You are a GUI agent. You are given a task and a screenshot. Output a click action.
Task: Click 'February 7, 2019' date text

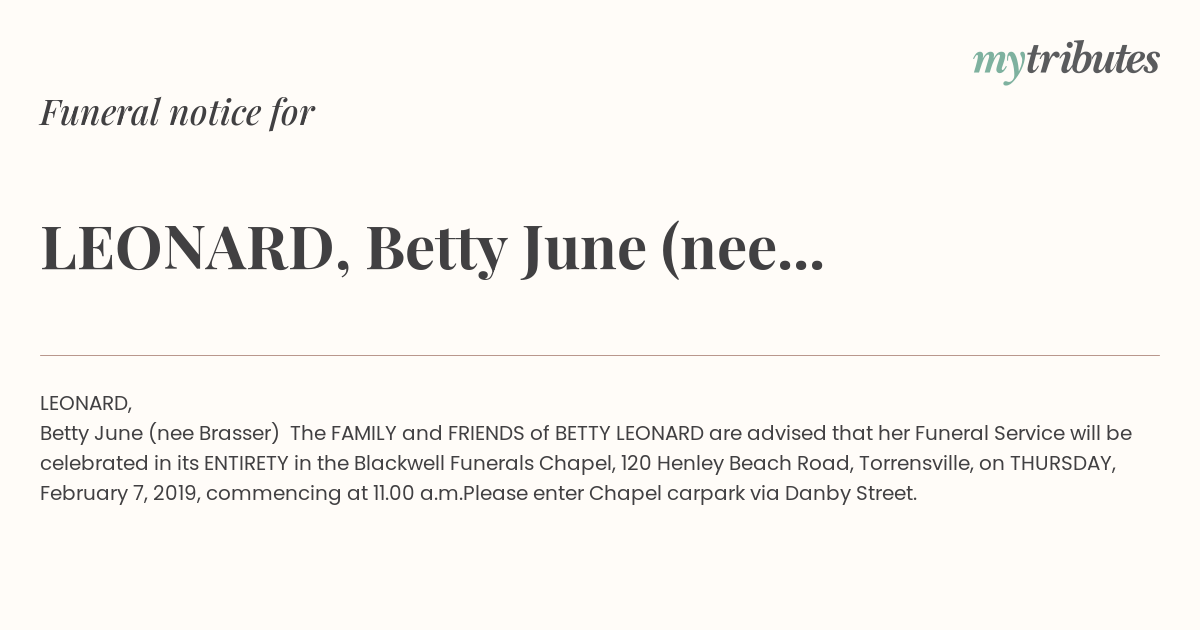click(117, 493)
